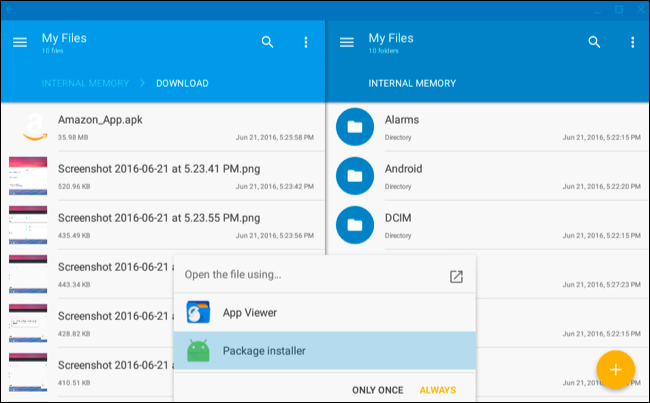
Task: Click the open-external icon in the dialog
Action: 456,277
